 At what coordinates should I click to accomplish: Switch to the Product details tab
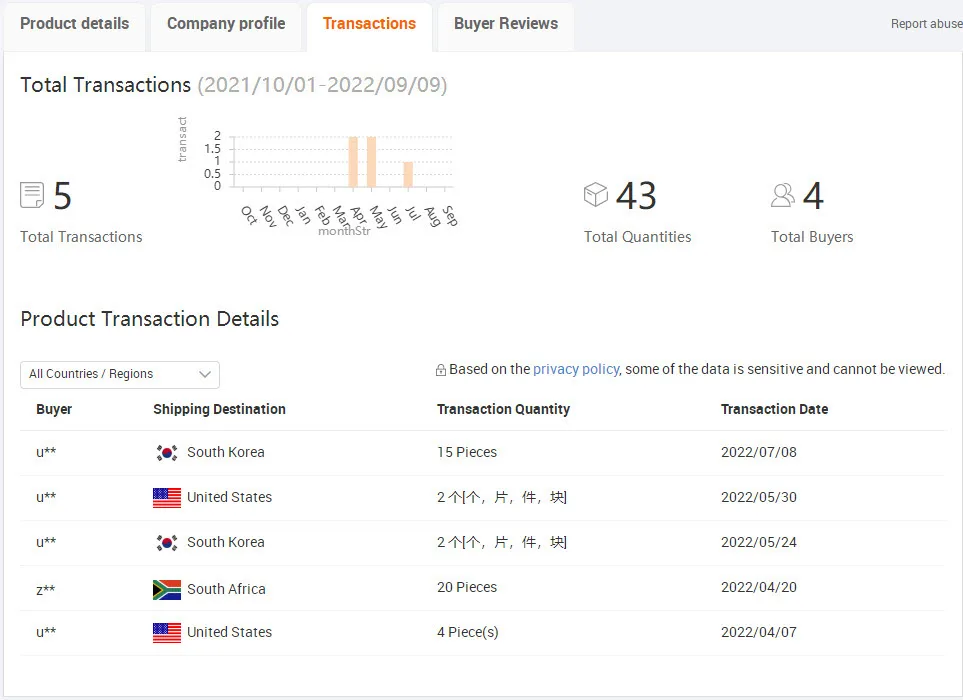click(x=74, y=24)
